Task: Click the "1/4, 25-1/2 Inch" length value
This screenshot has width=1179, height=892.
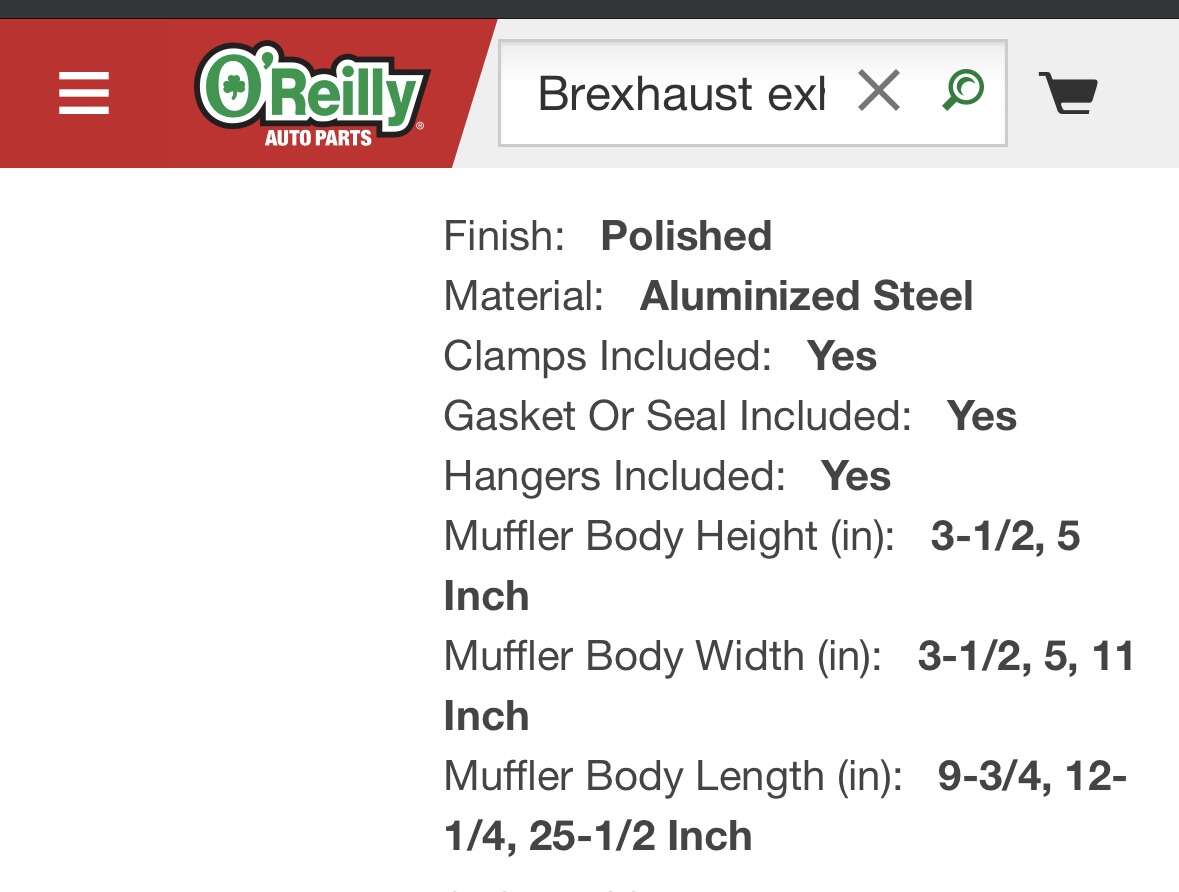Action: pyautogui.click(x=597, y=837)
